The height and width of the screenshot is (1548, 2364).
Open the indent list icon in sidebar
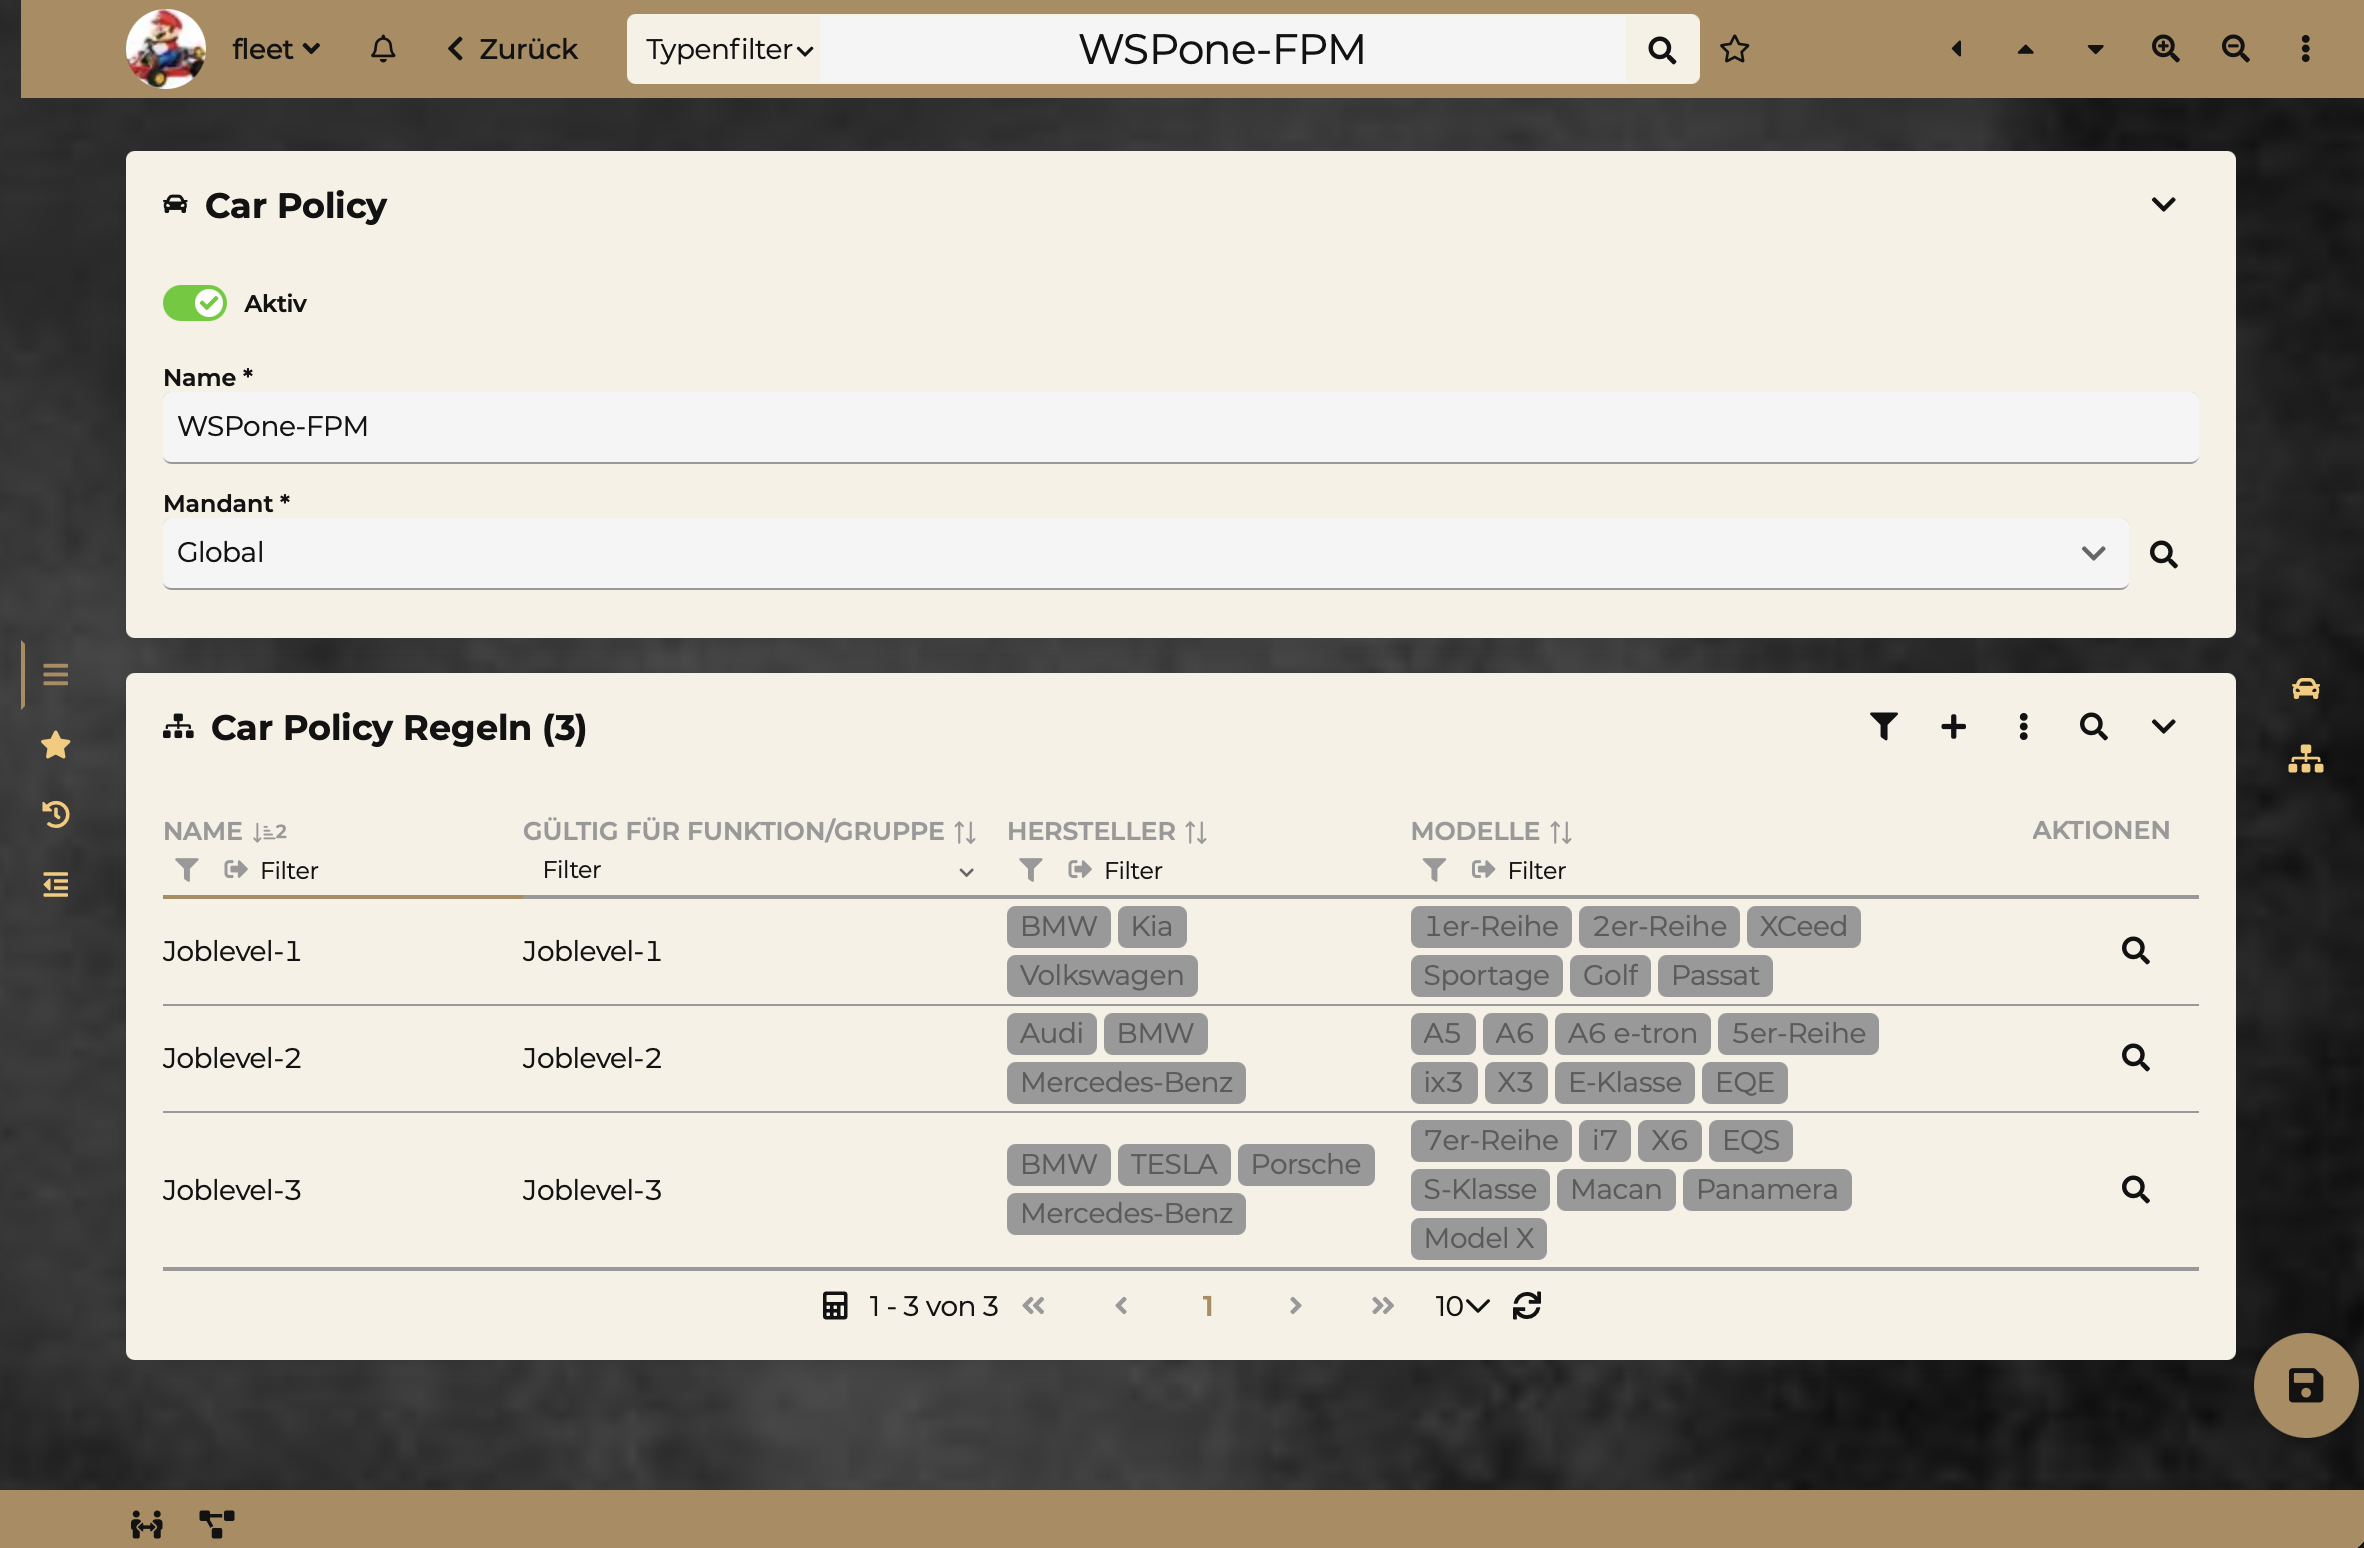click(56, 885)
